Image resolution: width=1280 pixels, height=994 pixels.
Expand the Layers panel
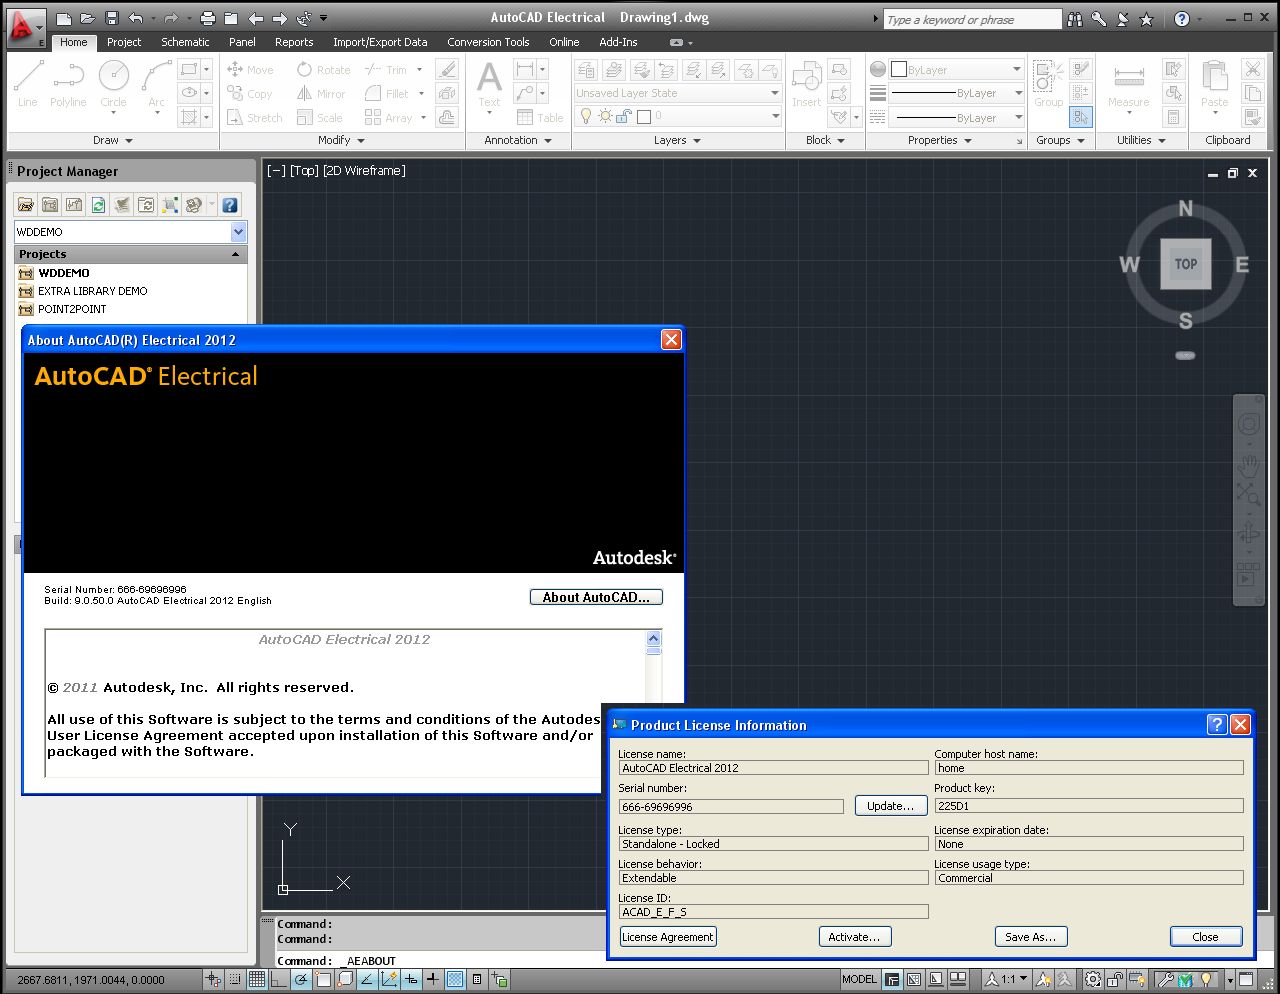678,140
